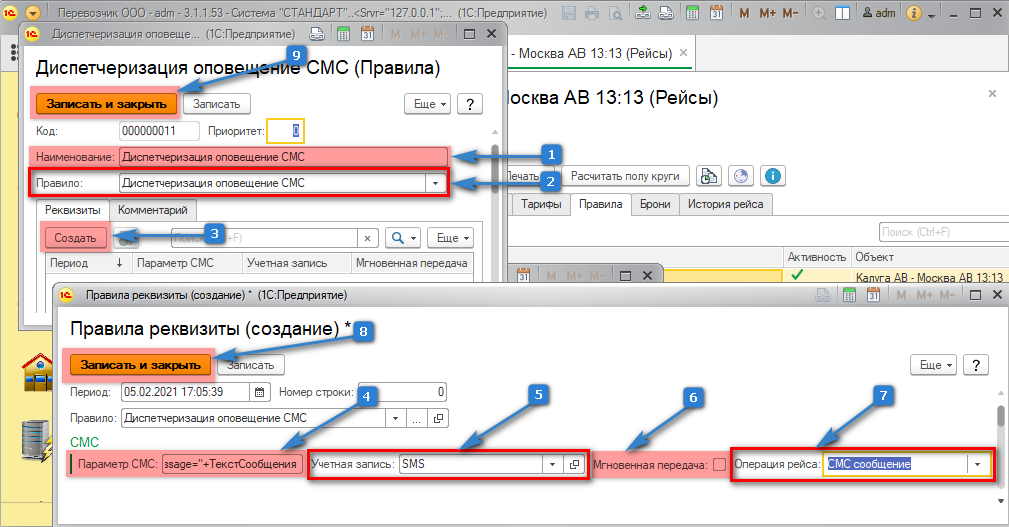
Task: Click into the Приоритет input field
Action: pyautogui.click(x=284, y=131)
